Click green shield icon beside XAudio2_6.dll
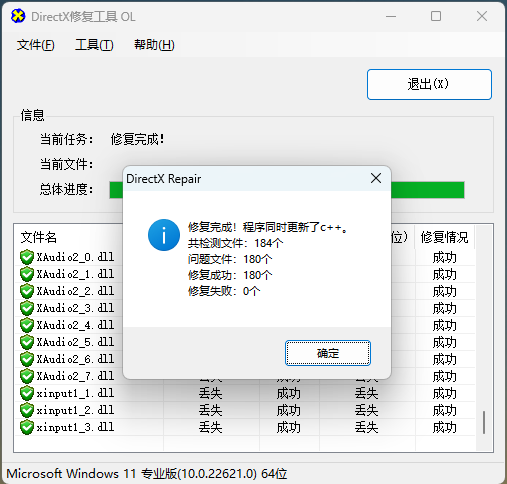The height and width of the screenshot is (484, 507). click(x=27, y=359)
